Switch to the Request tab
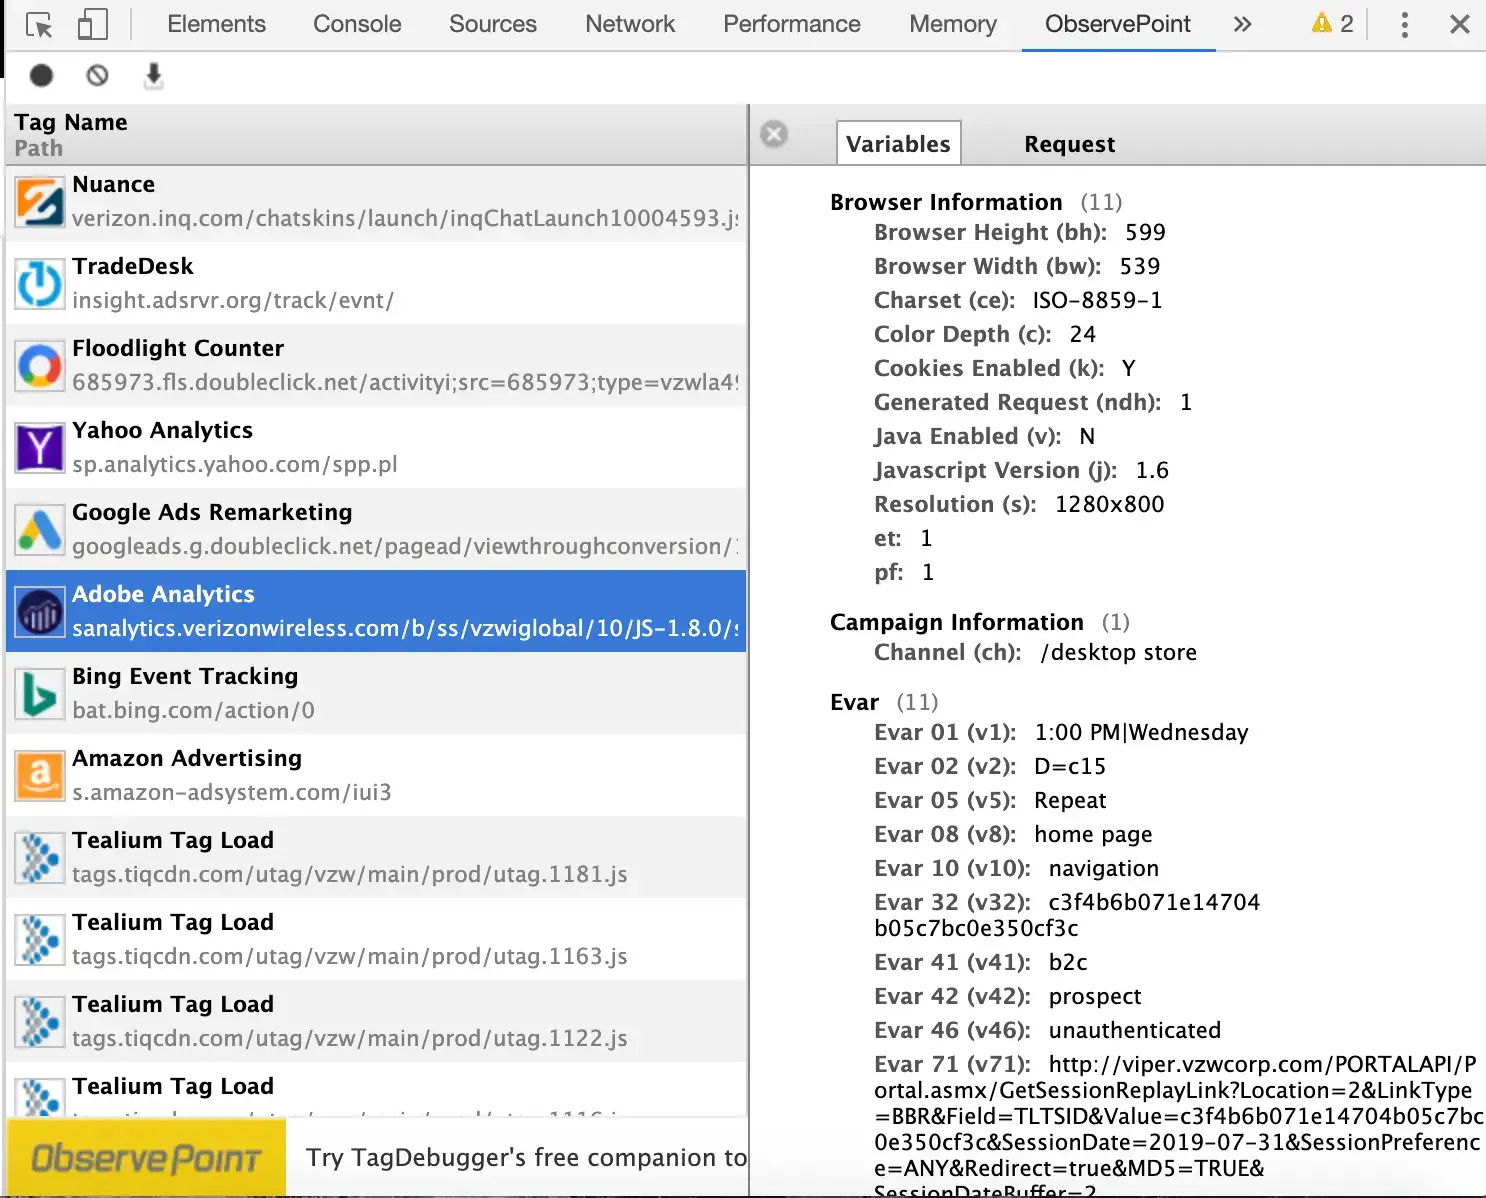1486x1198 pixels. pos(1069,144)
